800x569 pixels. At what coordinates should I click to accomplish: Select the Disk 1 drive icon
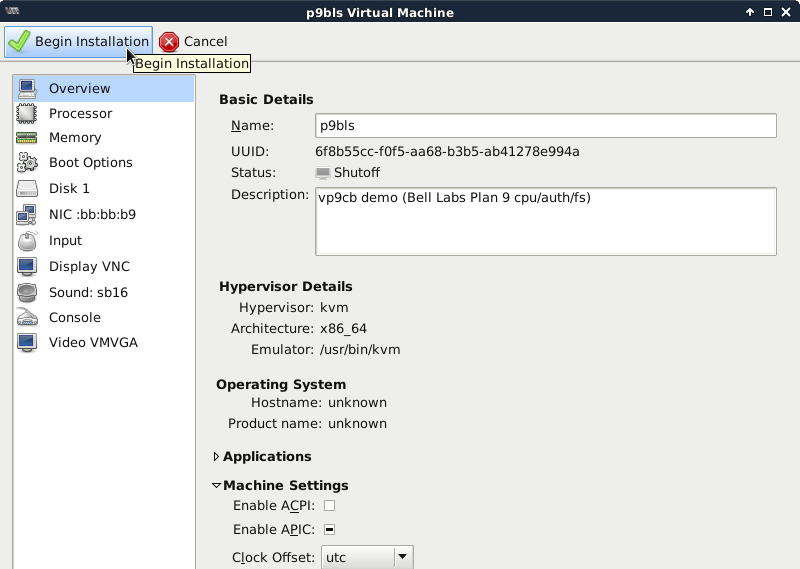(x=27, y=188)
